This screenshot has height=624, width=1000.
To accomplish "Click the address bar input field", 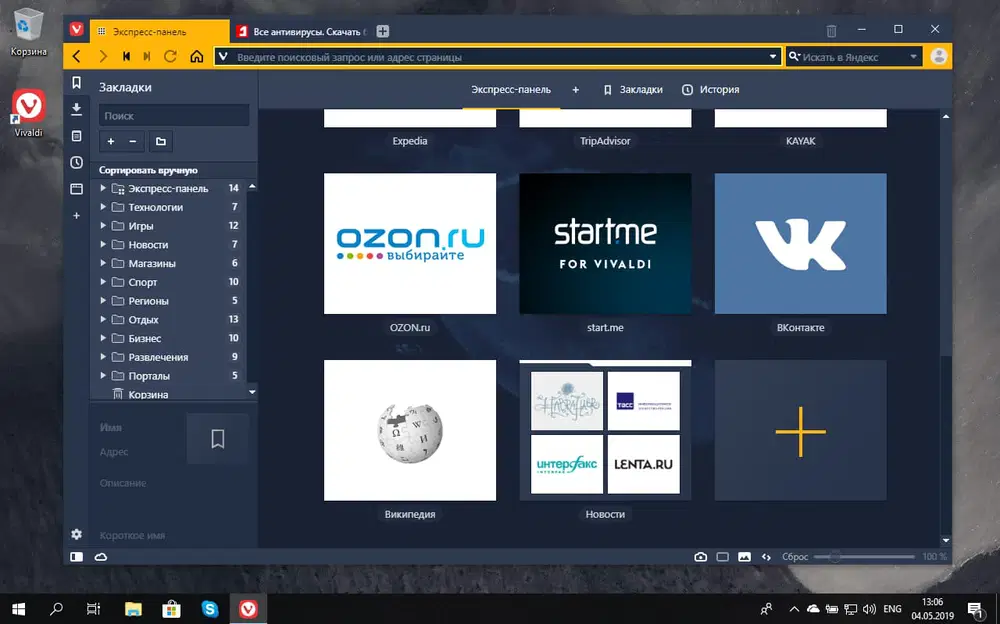I will pyautogui.click(x=497, y=57).
